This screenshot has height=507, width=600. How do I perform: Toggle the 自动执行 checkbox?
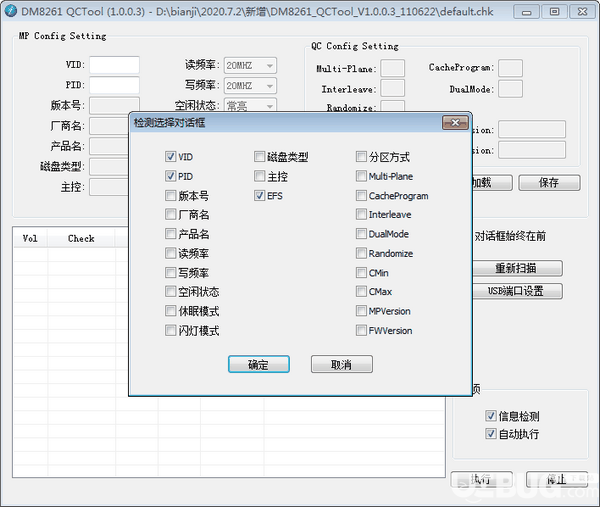(491, 434)
